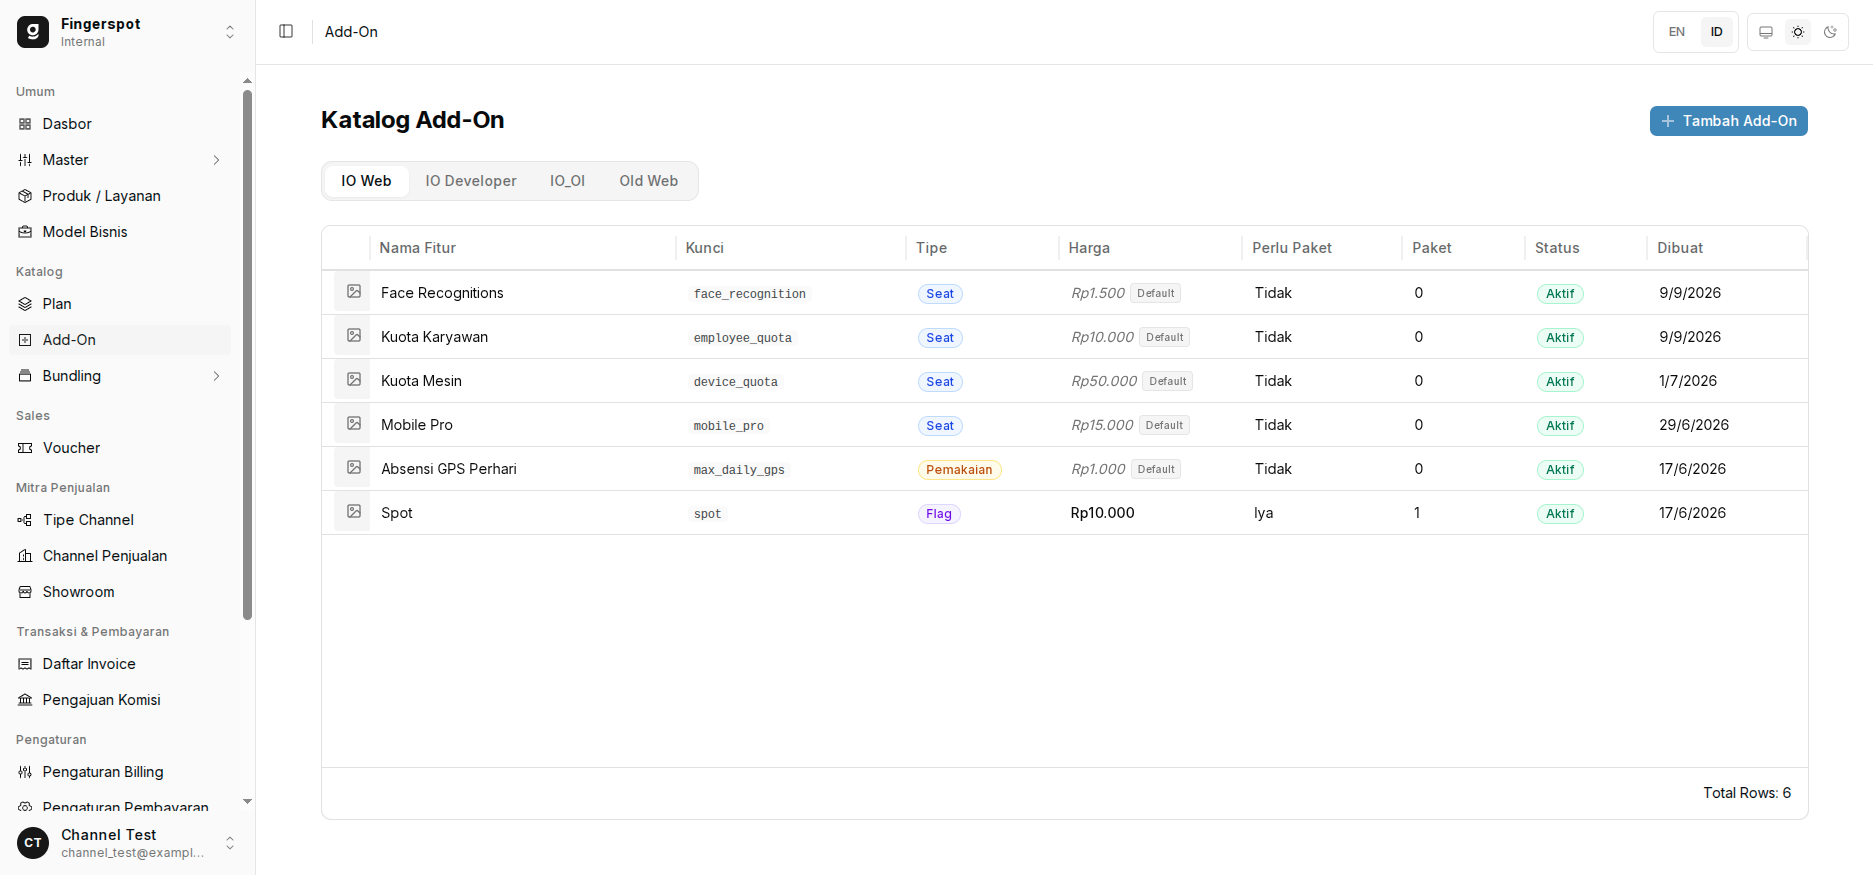The width and height of the screenshot is (1873, 876).
Task: Click the Pengaturan Billing sliders icon
Action: point(25,772)
